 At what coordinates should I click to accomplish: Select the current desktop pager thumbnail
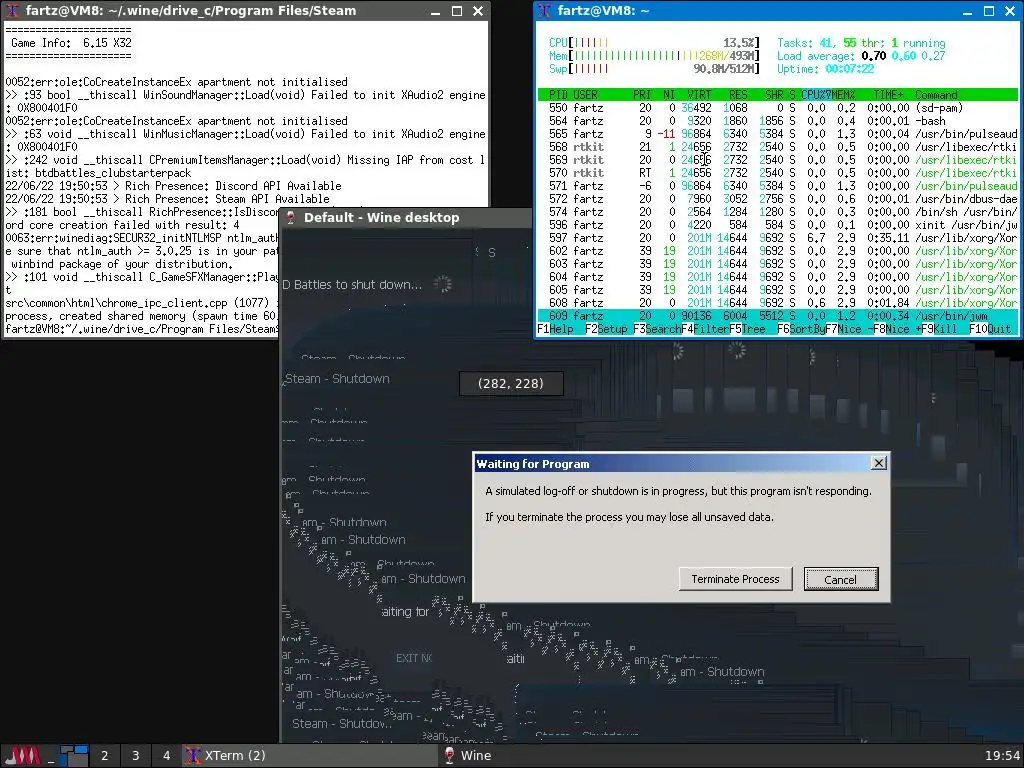click(74, 756)
